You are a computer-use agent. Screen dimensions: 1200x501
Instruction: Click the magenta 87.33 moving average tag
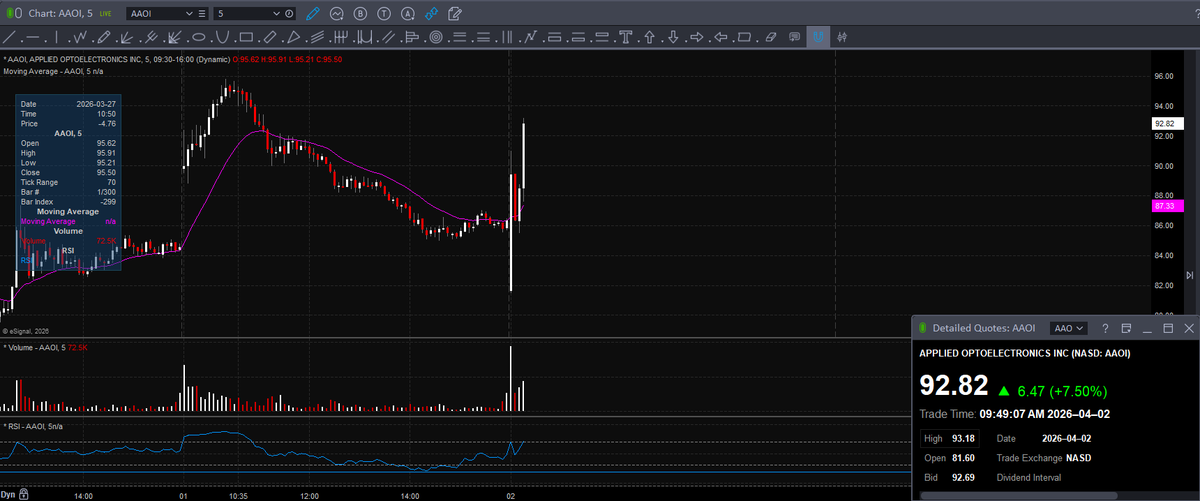[x=1169, y=205]
